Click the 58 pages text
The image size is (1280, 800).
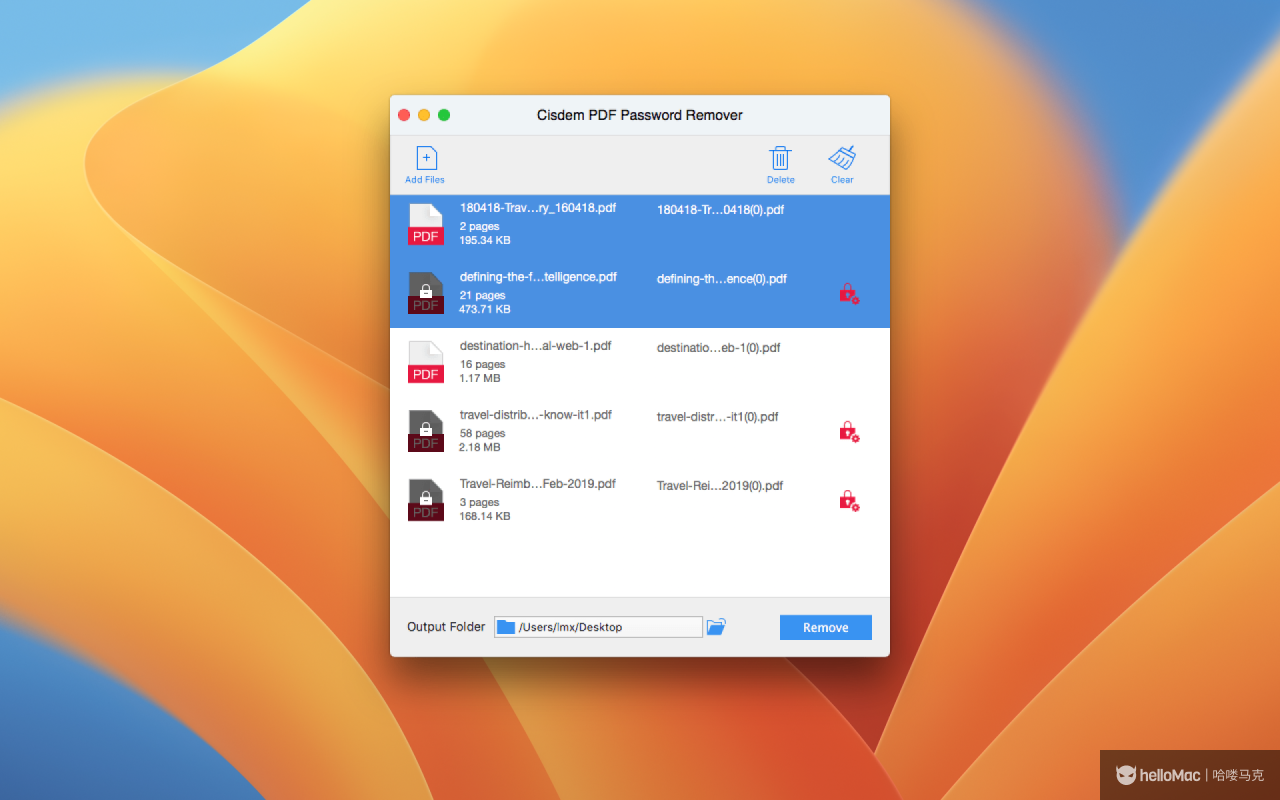[482, 434]
